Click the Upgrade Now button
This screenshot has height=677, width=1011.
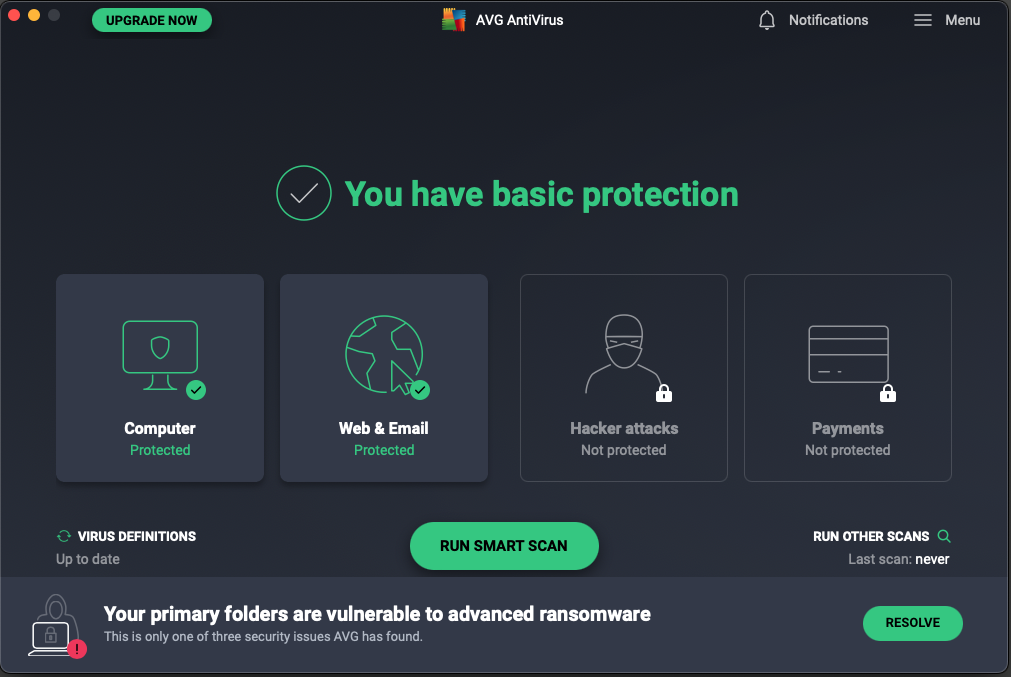tap(152, 20)
